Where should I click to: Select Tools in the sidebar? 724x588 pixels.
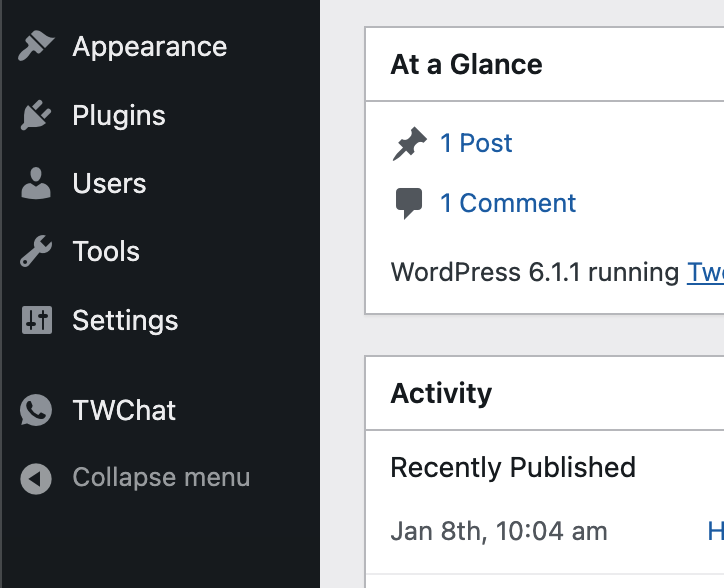point(106,252)
